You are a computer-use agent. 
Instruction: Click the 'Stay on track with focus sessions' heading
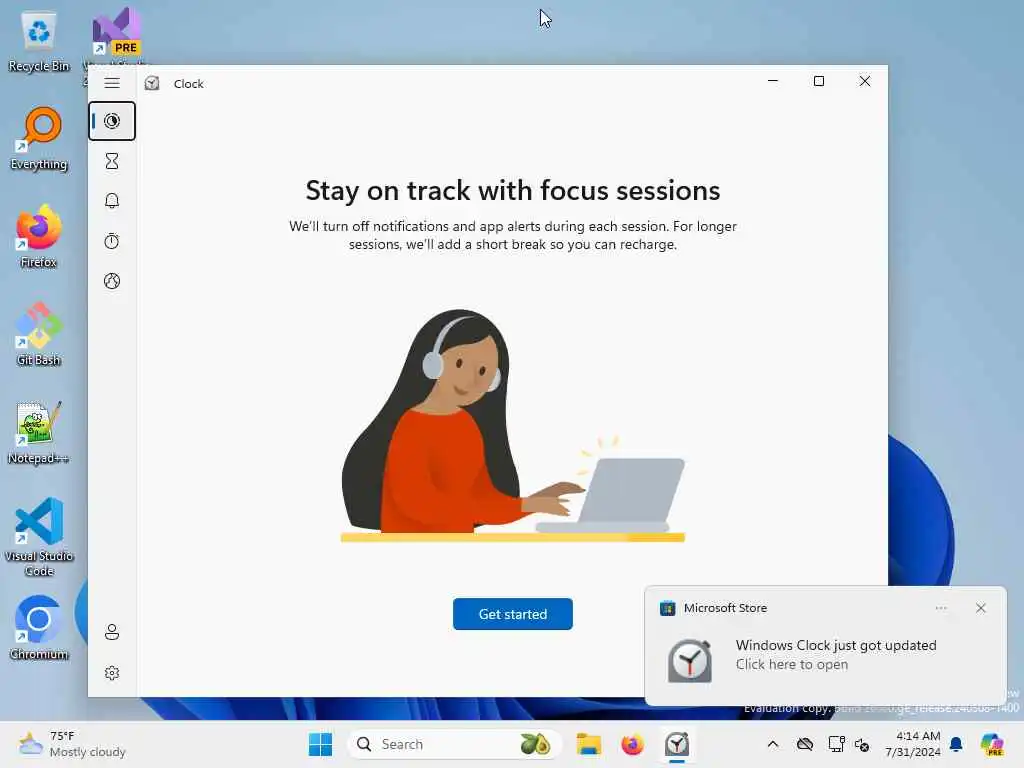(513, 191)
